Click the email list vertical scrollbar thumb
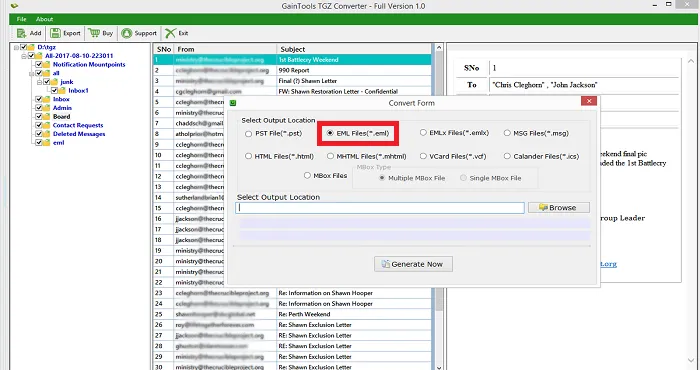700x370 pixels. pyautogui.click(x=439, y=181)
